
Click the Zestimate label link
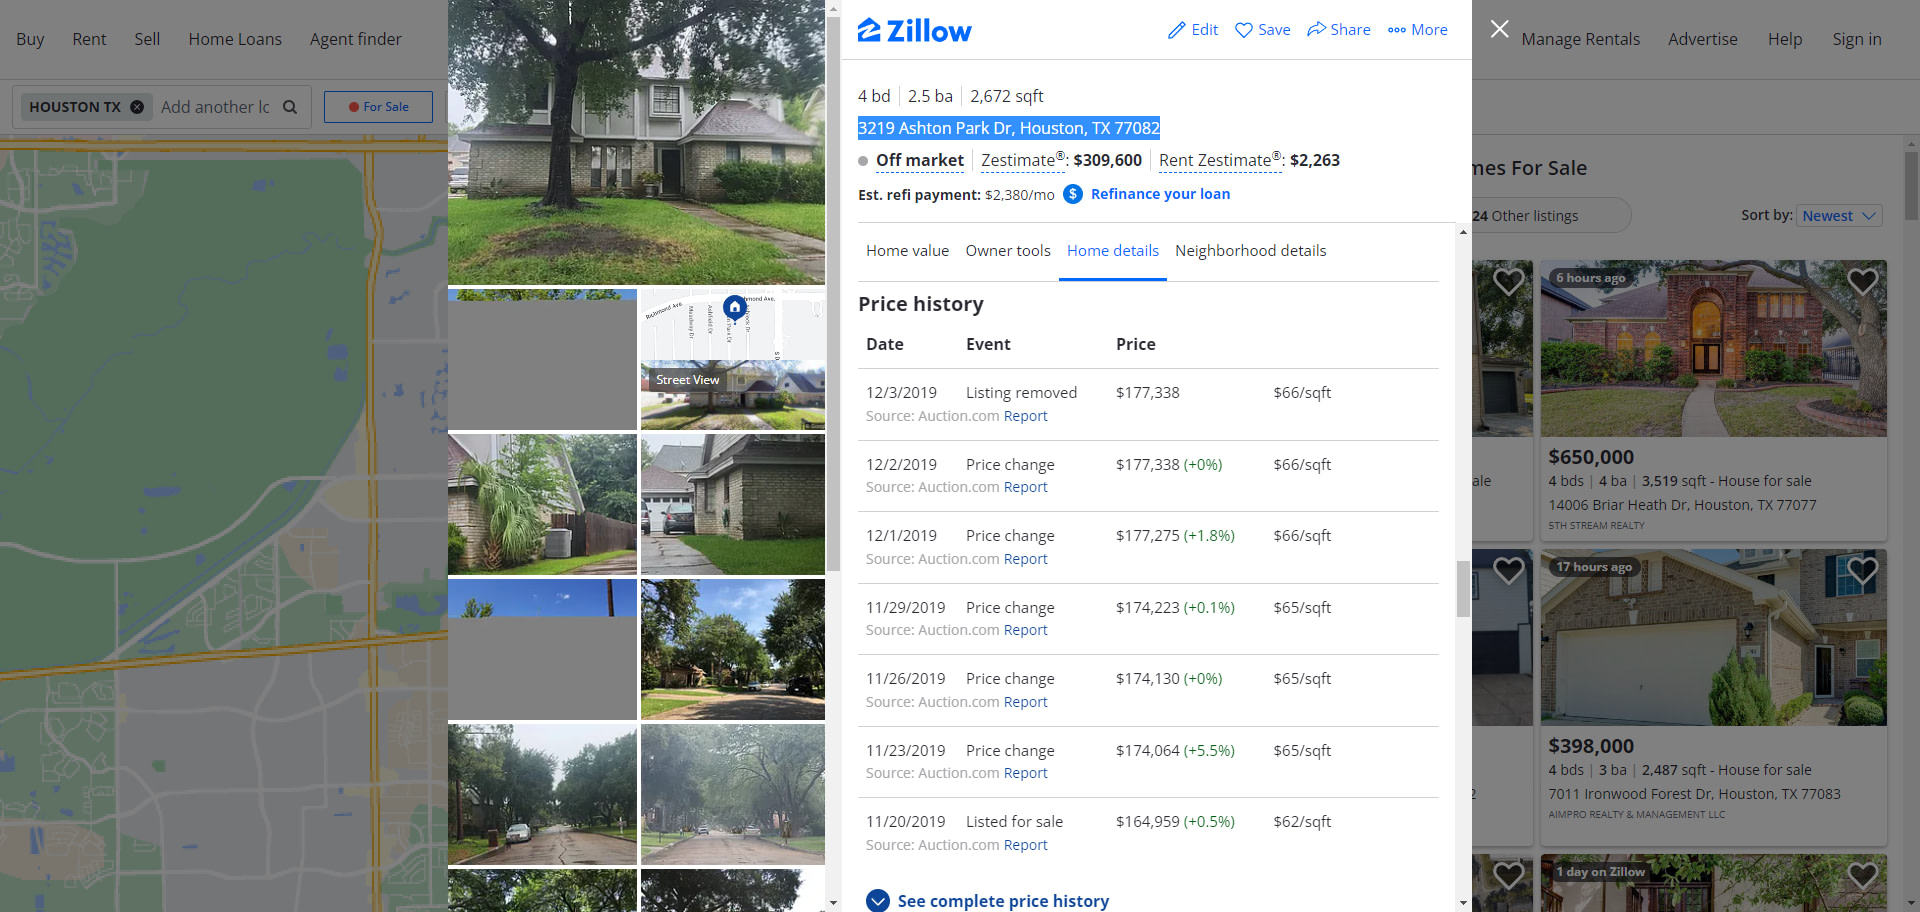1023,160
